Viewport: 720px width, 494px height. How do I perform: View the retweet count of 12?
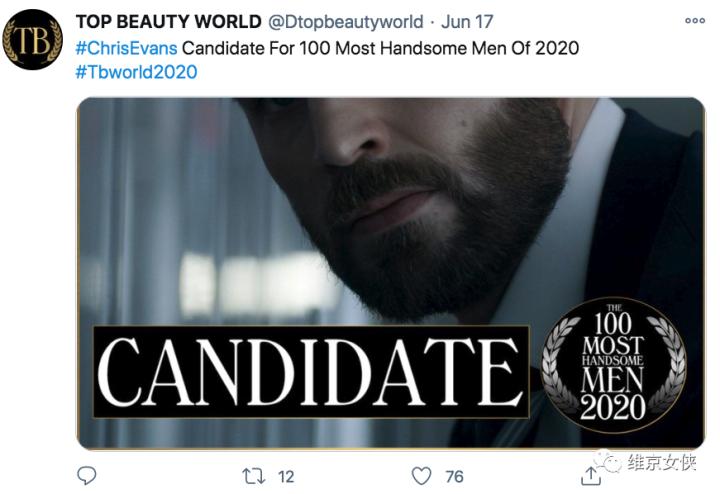click(285, 475)
